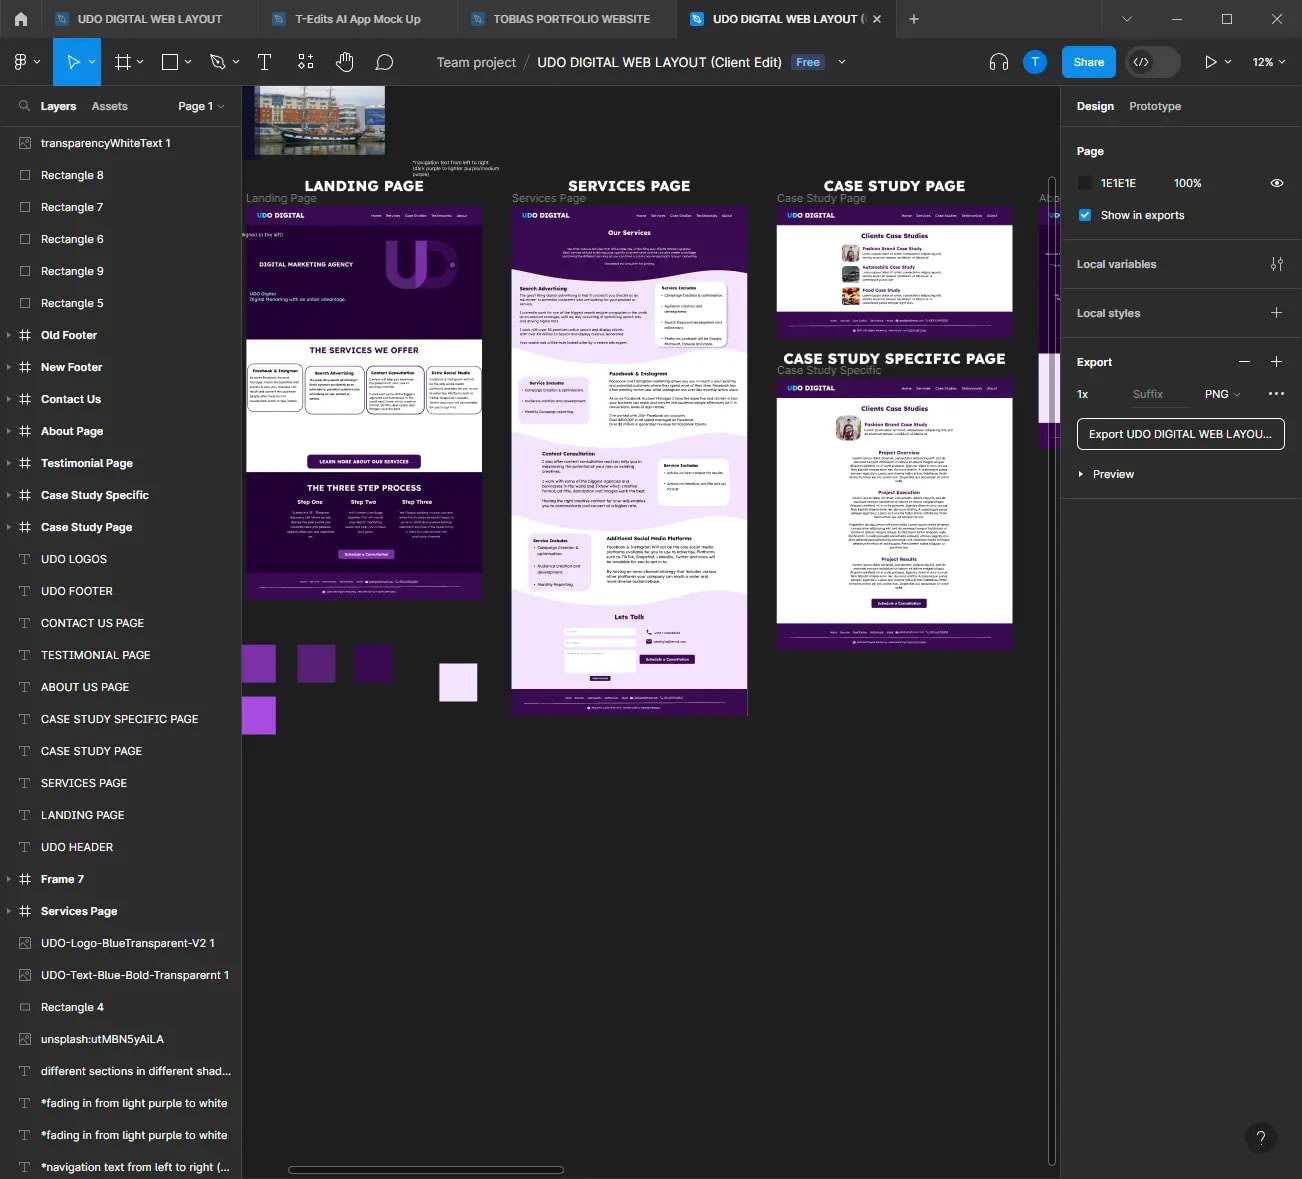The image size is (1302, 1179).
Task: Close the UDO DIGITAL WEB LAYOUT tab
Action: [877, 19]
